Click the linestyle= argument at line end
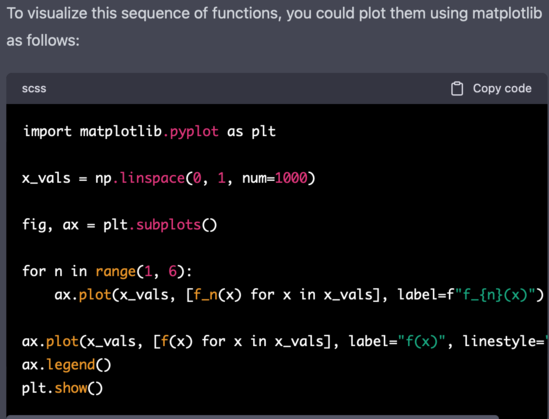The width and height of the screenshot is (549, 419). coord(502,341)
